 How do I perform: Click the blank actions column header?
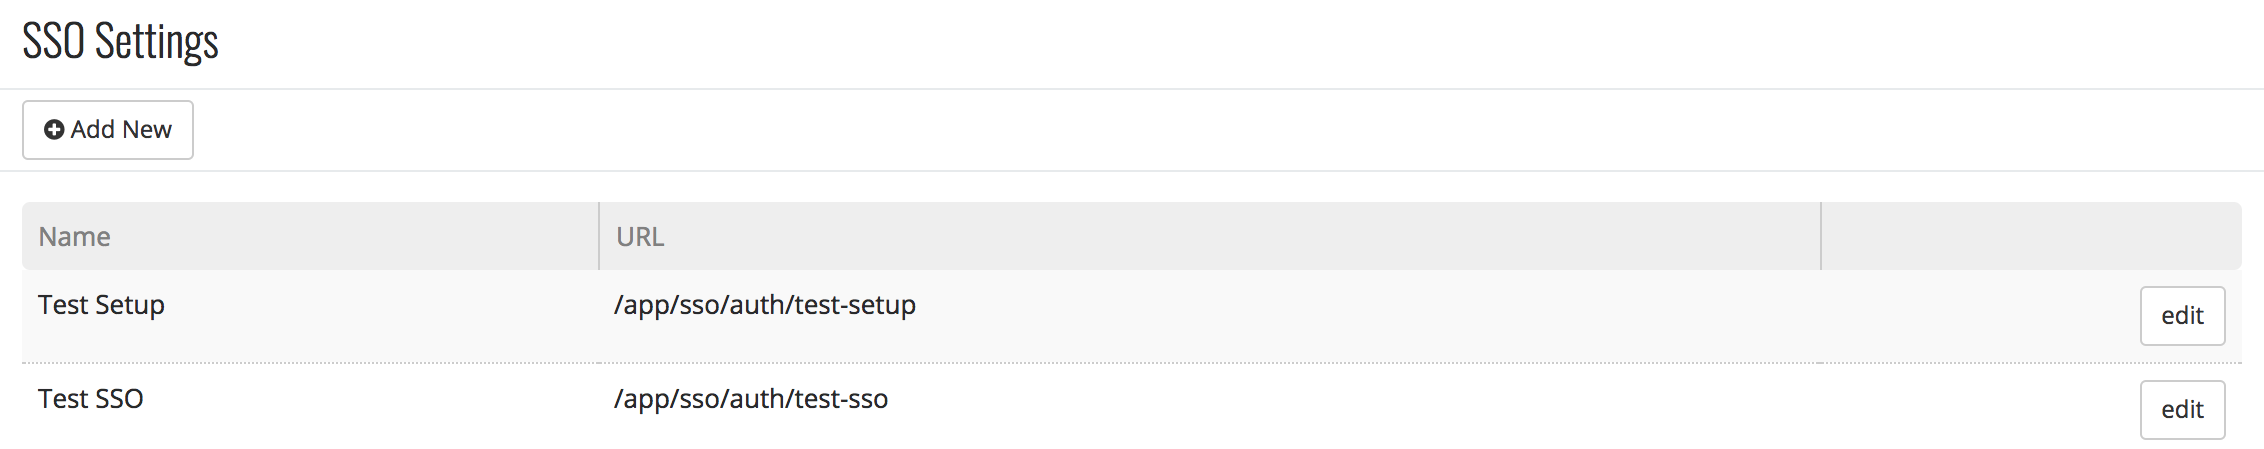(x=2030, y=237)
